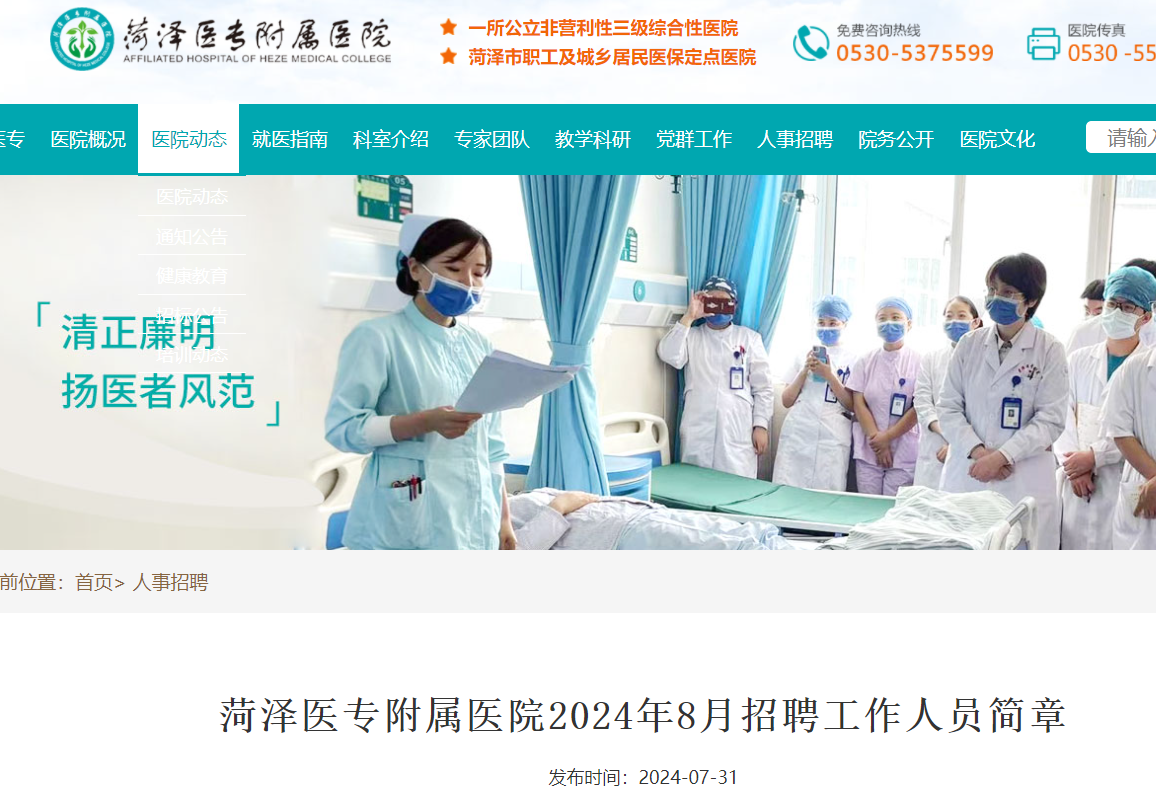The width and height of the screenshot is (1156, 791).
Task: Click the second orange star icon
Action: [448, 57]
